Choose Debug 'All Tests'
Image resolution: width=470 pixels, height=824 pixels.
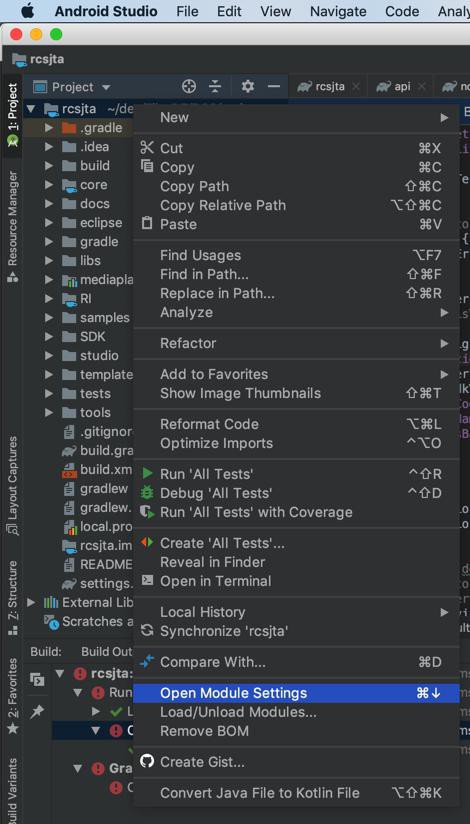(296, 492)
